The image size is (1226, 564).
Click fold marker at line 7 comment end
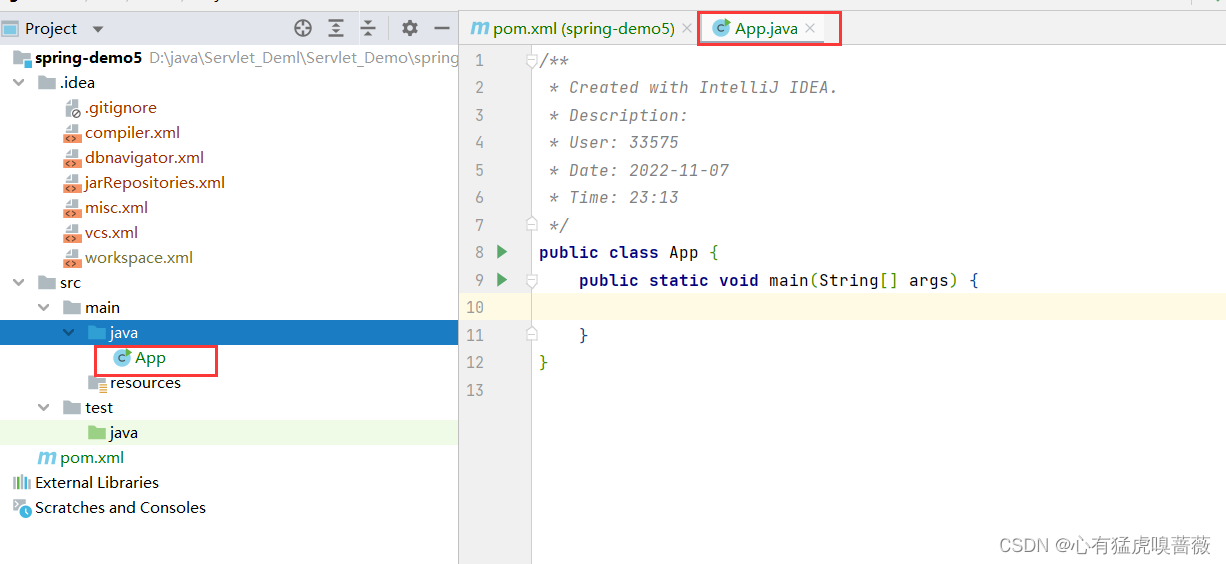[532, 225]
